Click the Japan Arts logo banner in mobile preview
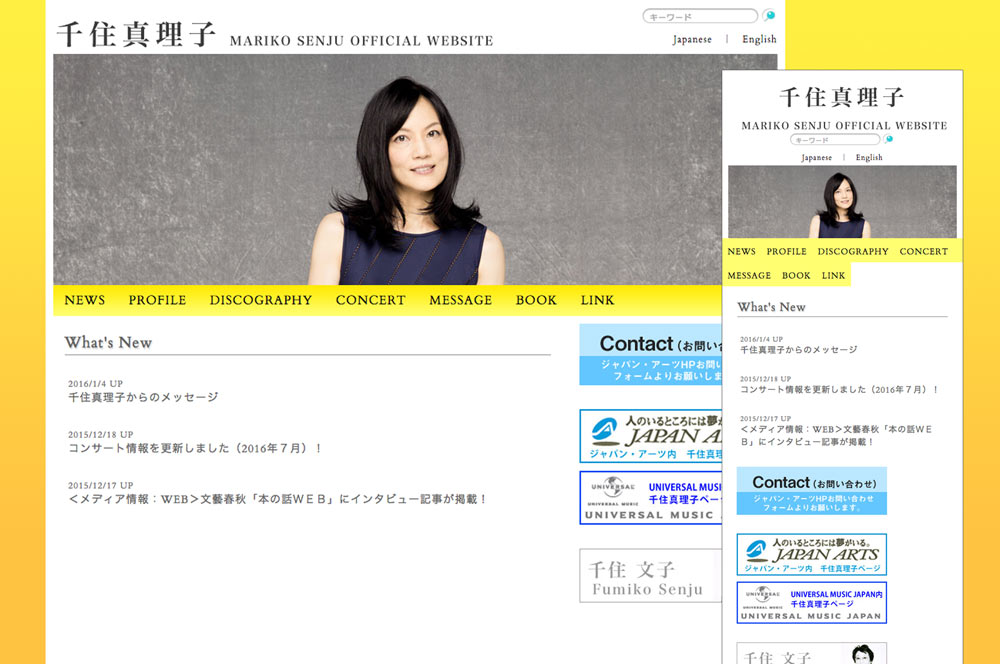Screen dimensions: 1000x664 click(x=811, y=554)
